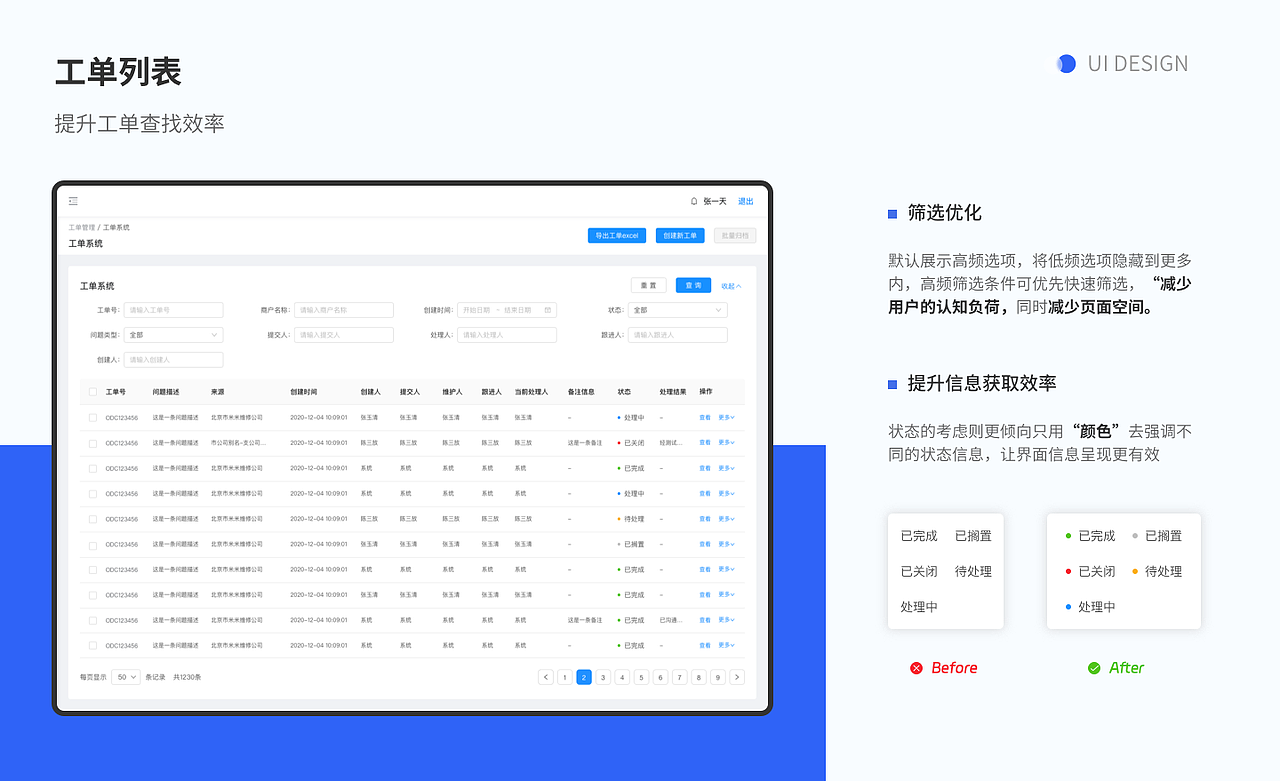Image resolution: width=1280 pixels, height=781 pixels.
Task: Click the next page arrow in pagination
Action: pos(736,677)
